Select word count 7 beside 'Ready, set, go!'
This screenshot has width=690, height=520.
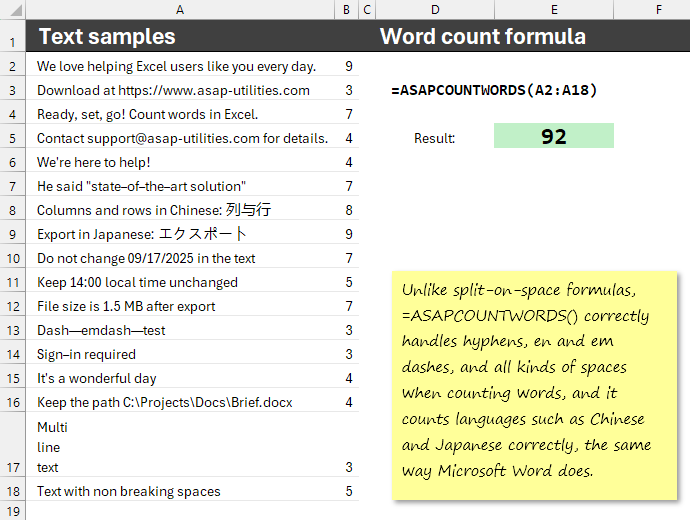(347, 114)
